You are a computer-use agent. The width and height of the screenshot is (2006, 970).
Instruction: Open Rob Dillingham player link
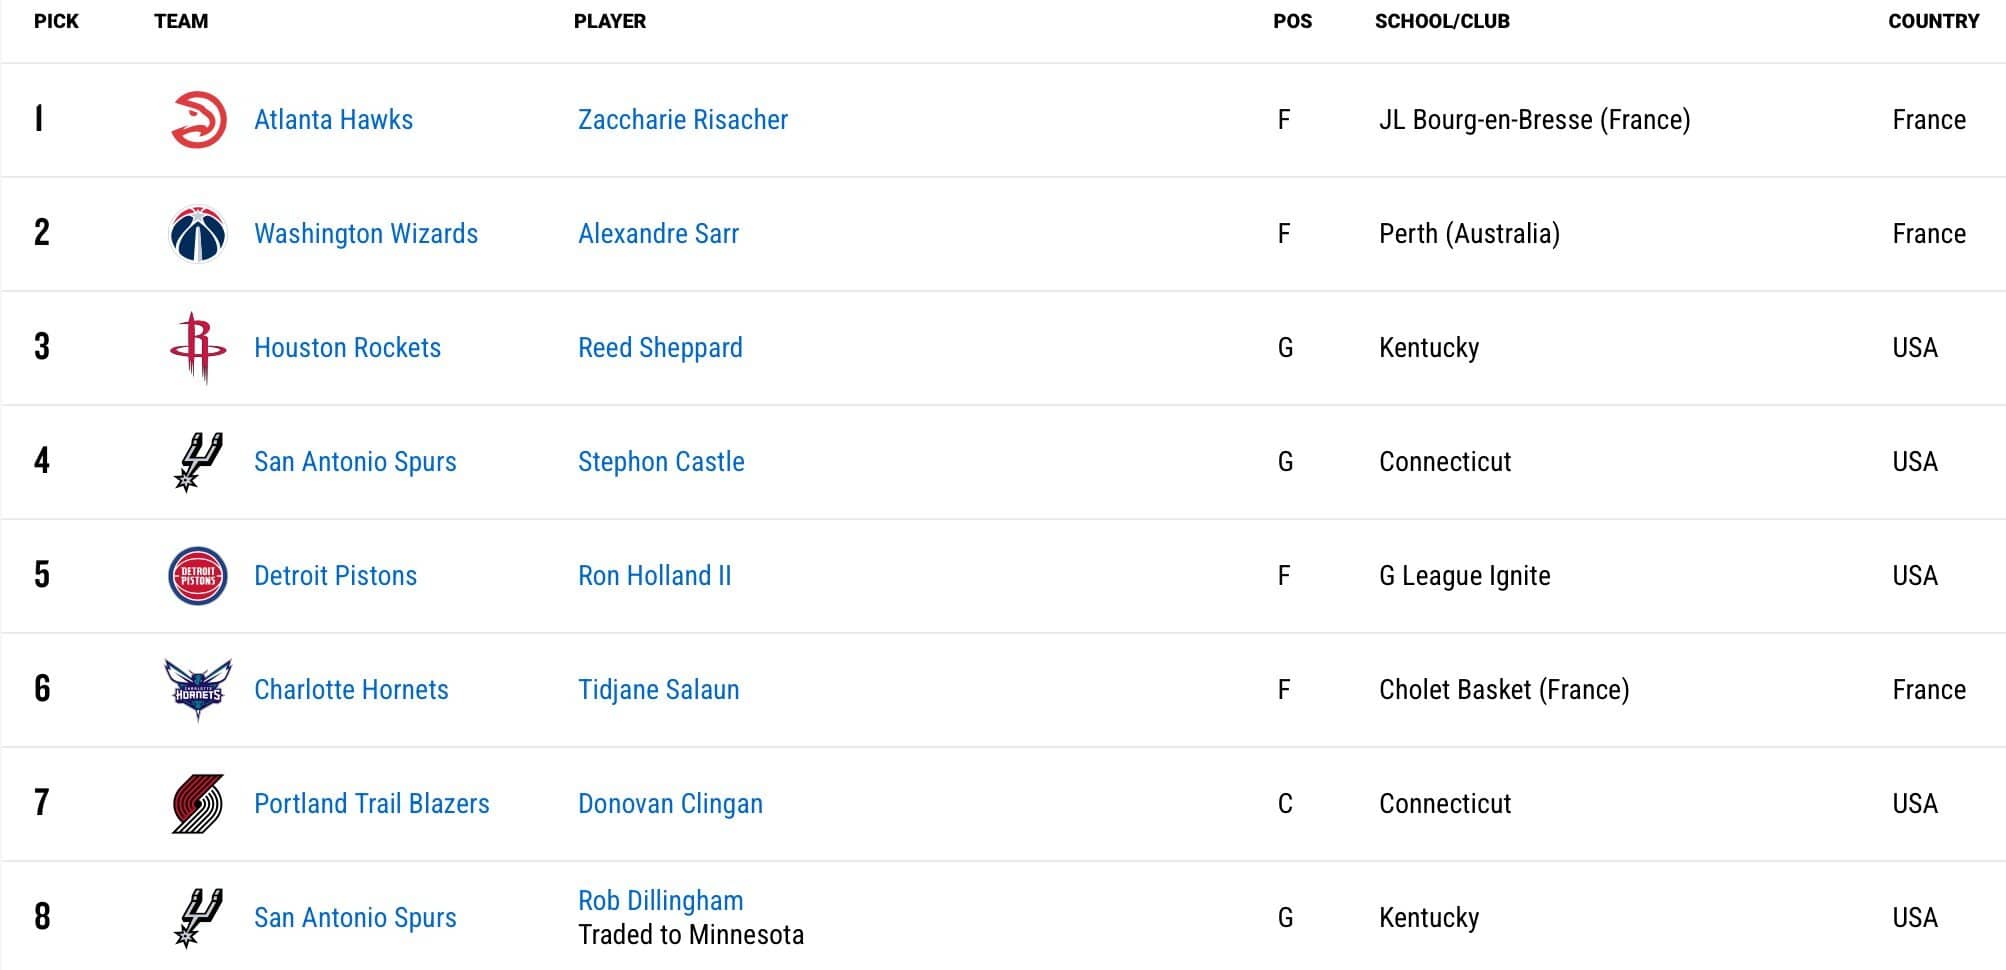pyautogui.click(x=660, y=901)
